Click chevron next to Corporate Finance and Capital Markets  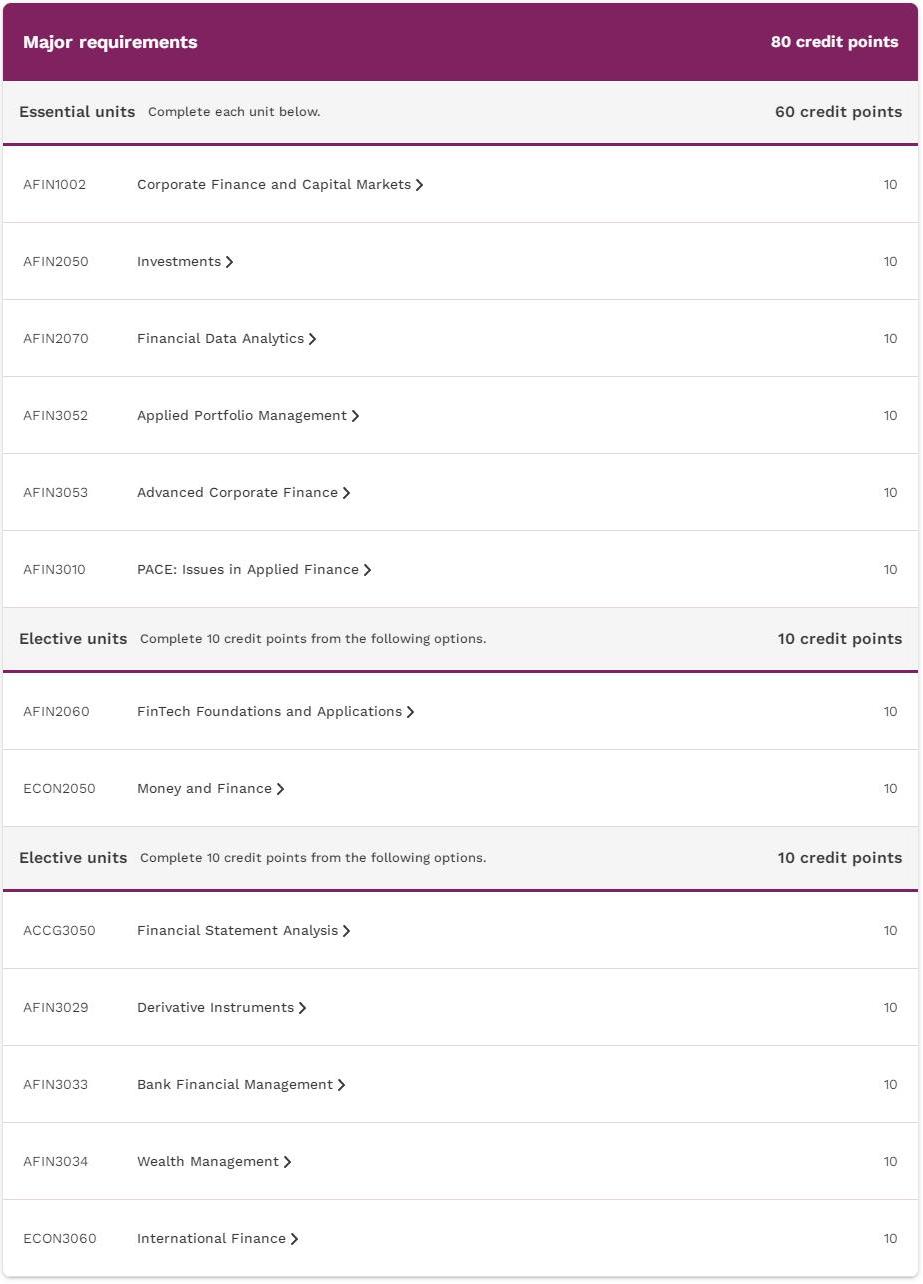click(420, 185)
